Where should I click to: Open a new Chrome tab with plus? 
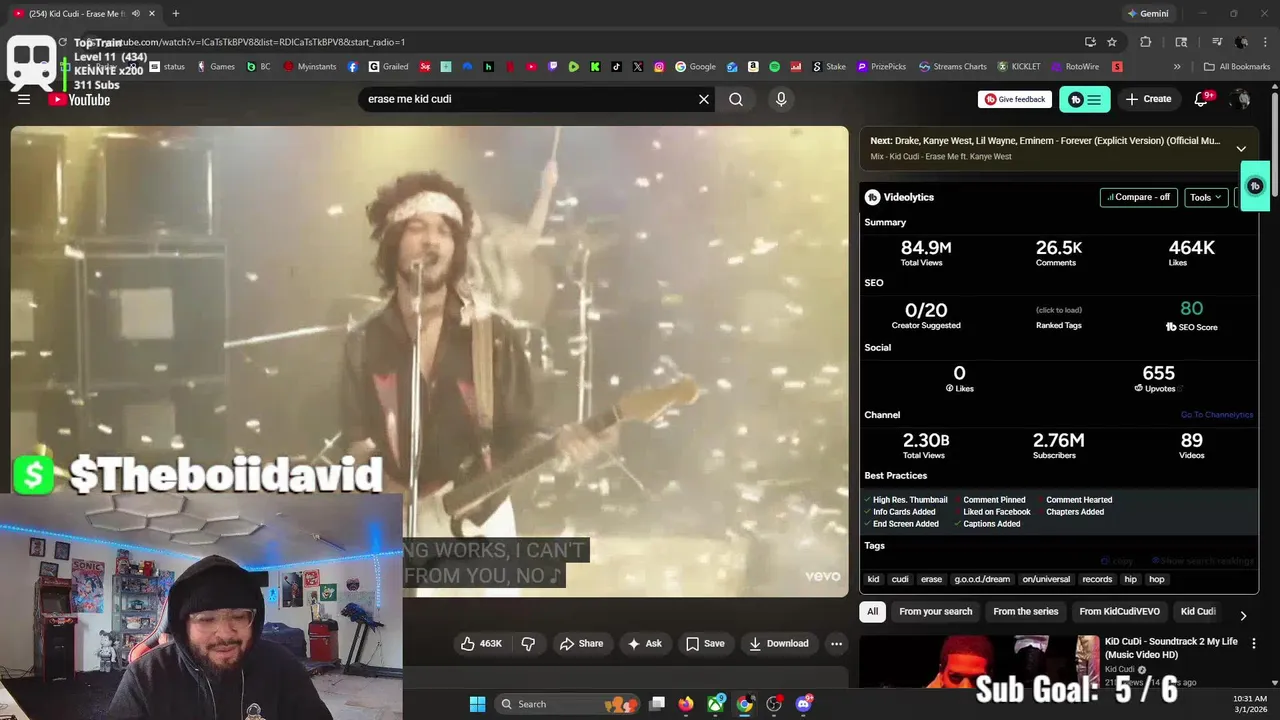(176, 14)
